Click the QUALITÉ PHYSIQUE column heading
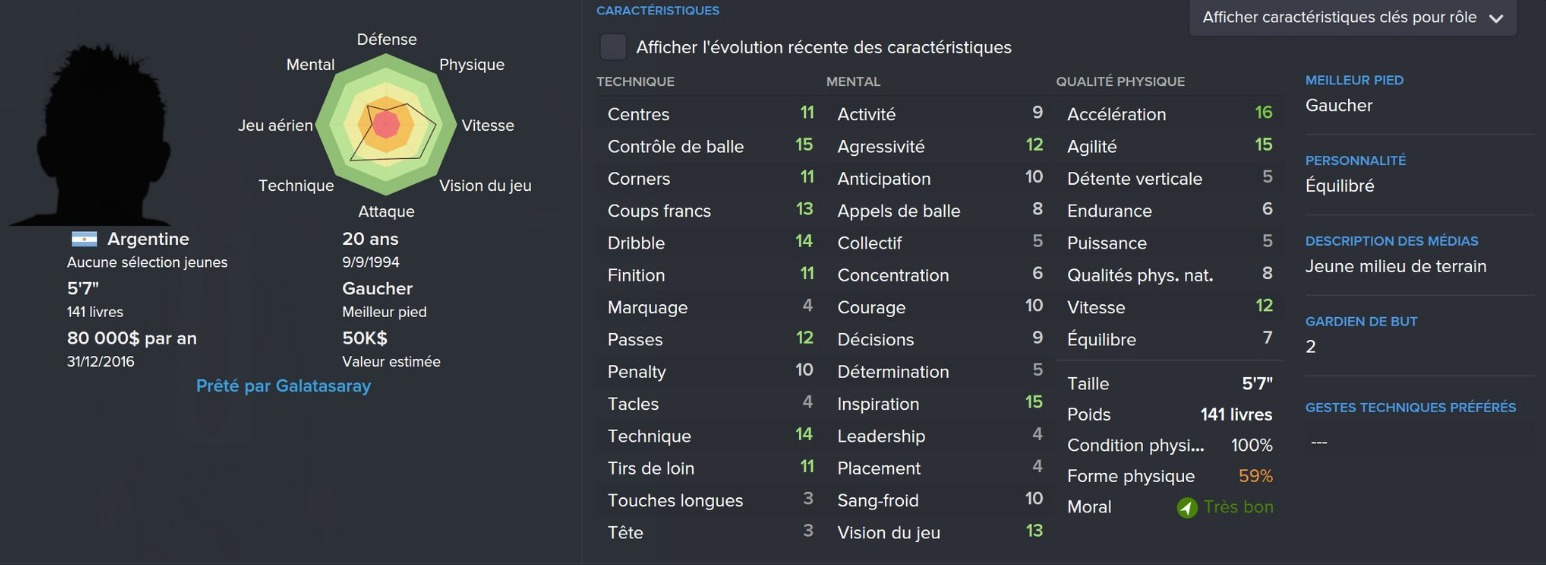1546x565 pixels. [1120, 82]
